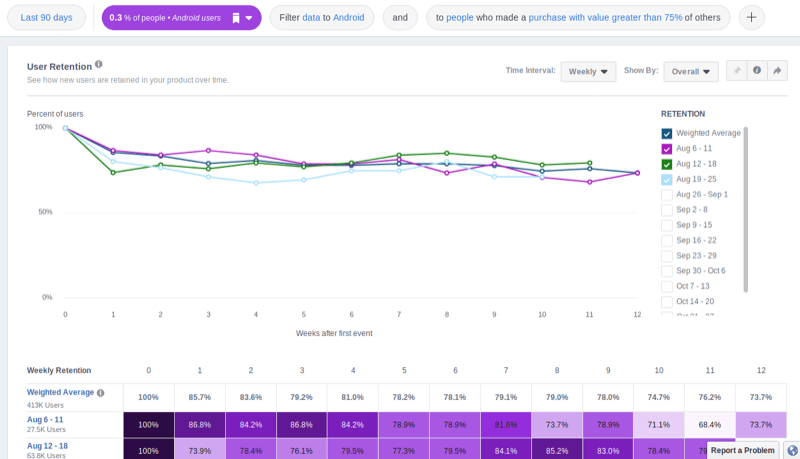
Task: Click the globe icon near Report a Problem
Action: [791, 450]
